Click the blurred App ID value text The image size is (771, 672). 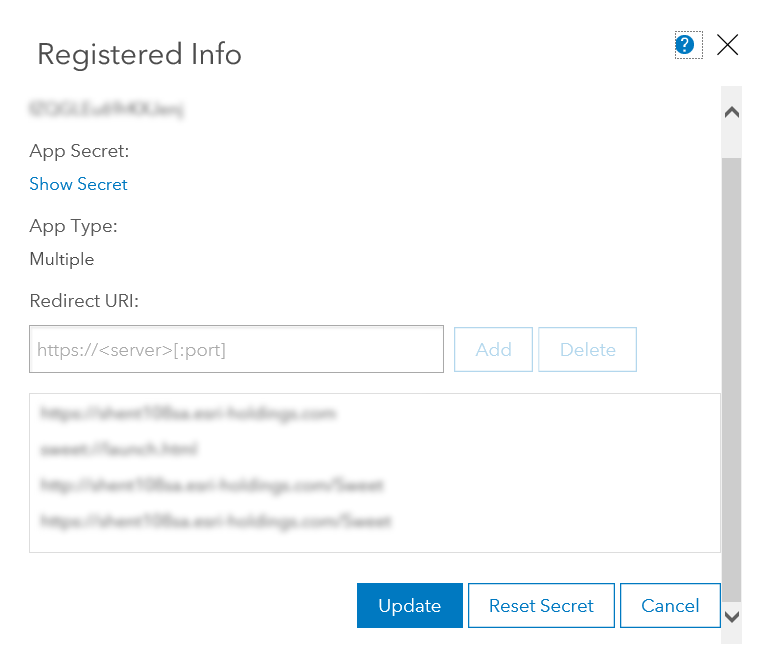click(x=108, y=108)
